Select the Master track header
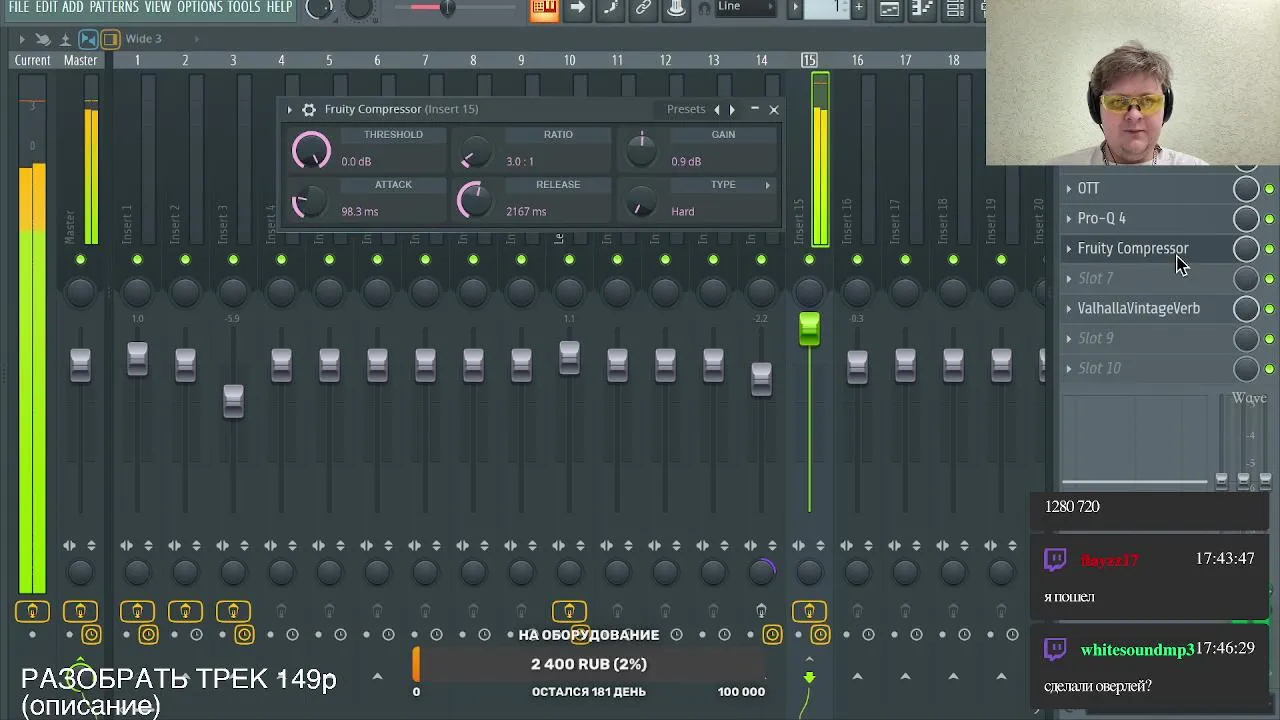1280x720 pixels. click(81, 61)
